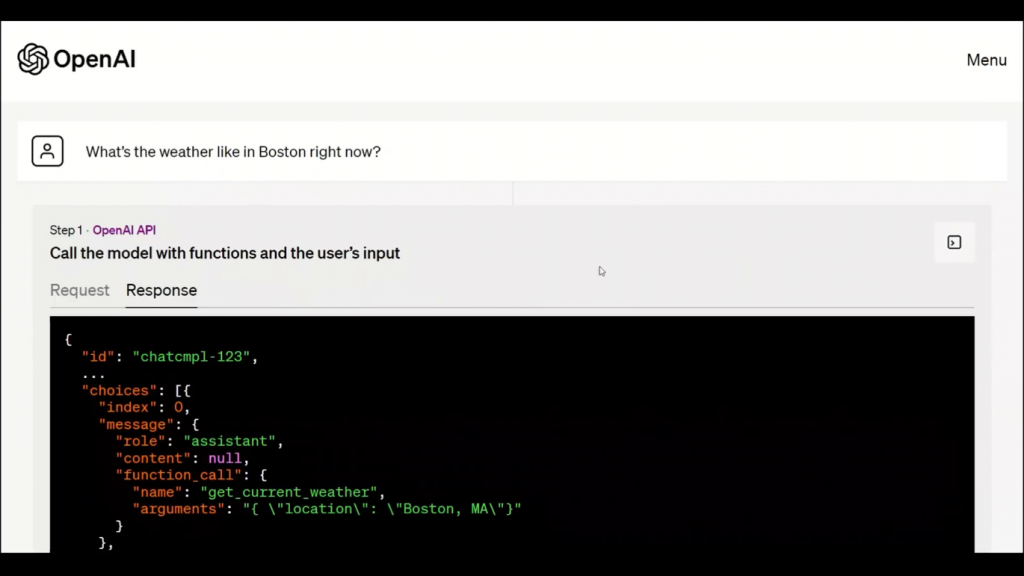The width and height of the screenshot is (1024, 576).
Task: Click the OpenAI API label
Action: point(124,230)
